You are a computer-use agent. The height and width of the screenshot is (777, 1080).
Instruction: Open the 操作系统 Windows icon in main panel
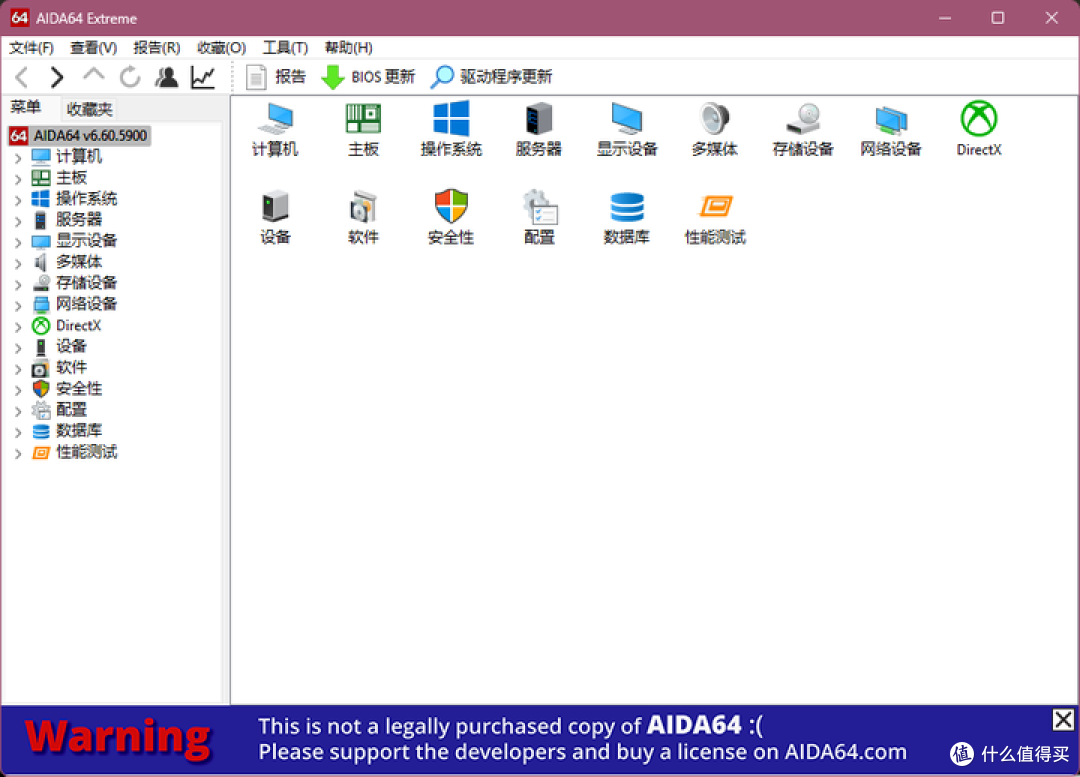451,129
